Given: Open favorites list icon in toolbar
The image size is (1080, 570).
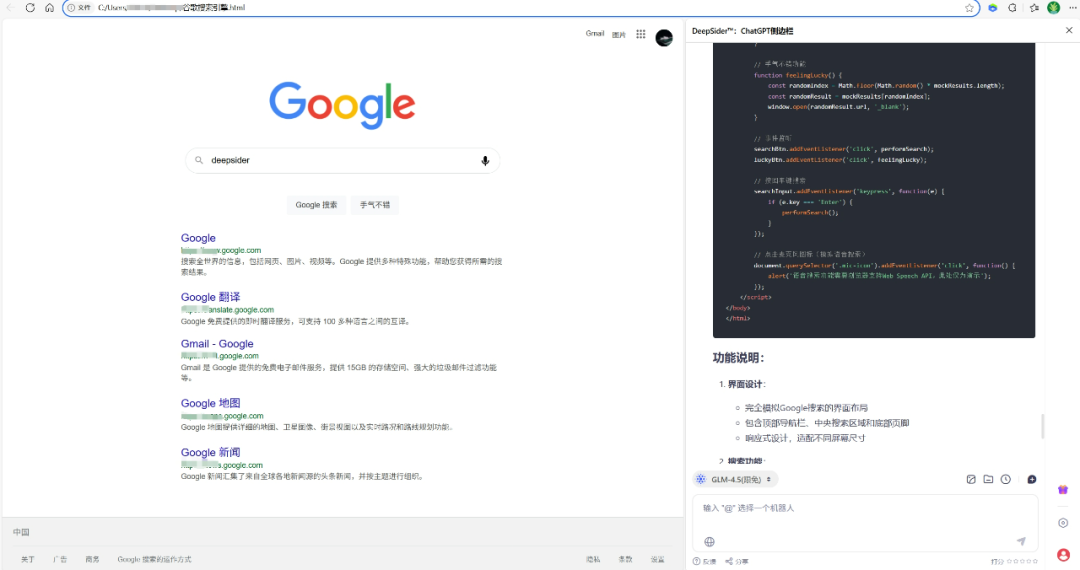Looking at the screenshot, I should click(x=1034, y=8).
